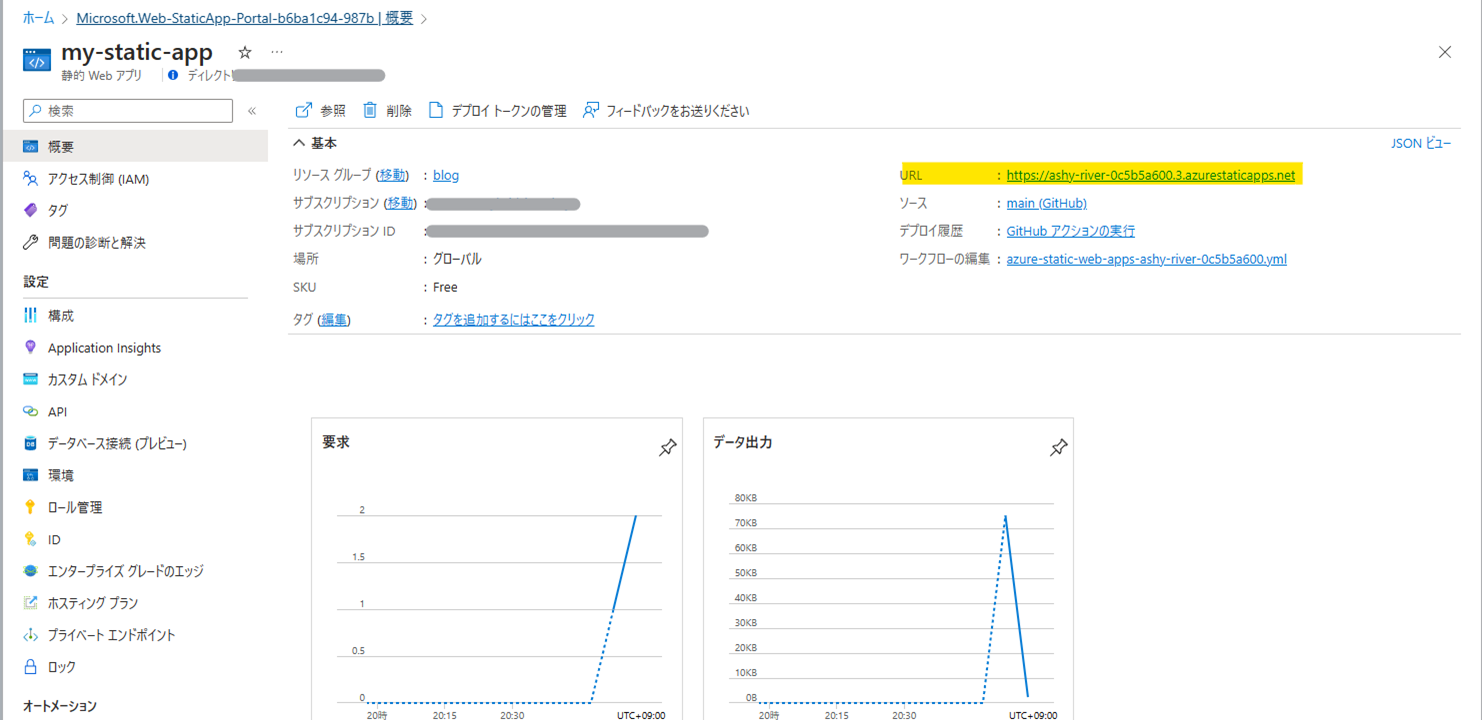Open the ashy-river azurestaticapps.net URL
This screenshot has height=720, width=1482.
pos(1150,175)
